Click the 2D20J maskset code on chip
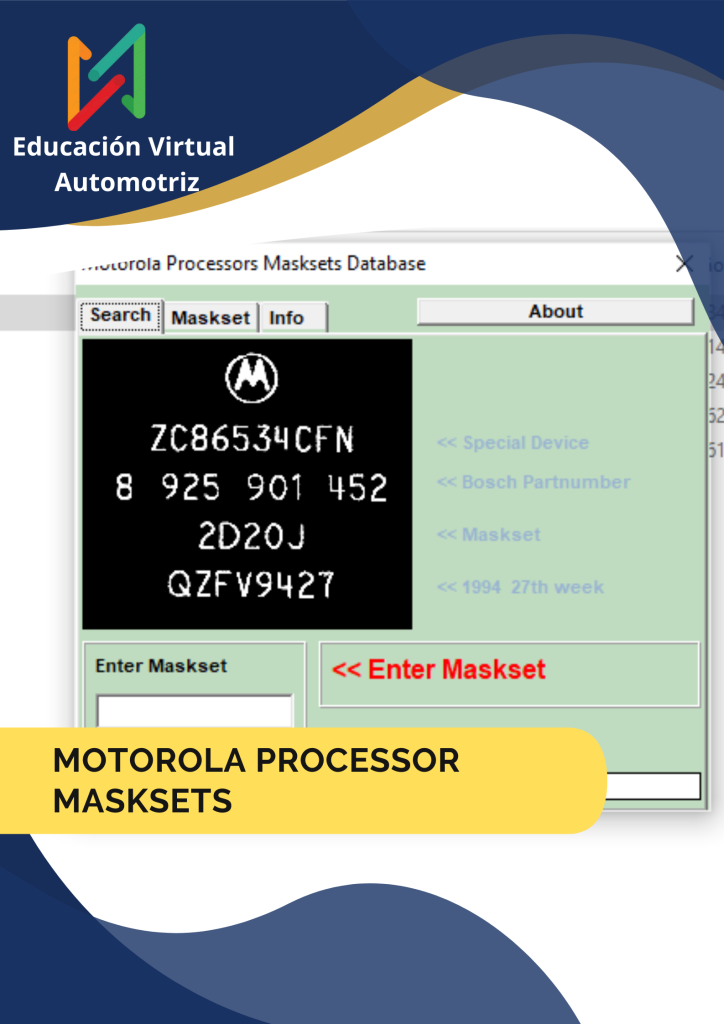 (251, 537)
